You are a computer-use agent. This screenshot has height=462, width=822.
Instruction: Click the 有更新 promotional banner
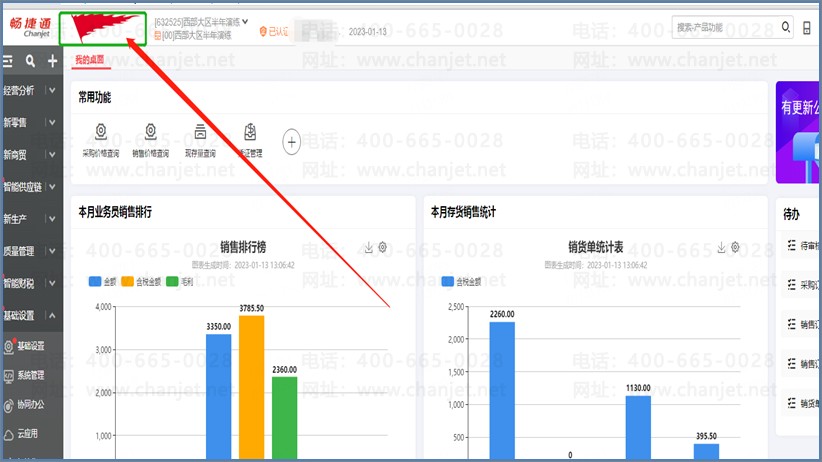pos(798,132)
